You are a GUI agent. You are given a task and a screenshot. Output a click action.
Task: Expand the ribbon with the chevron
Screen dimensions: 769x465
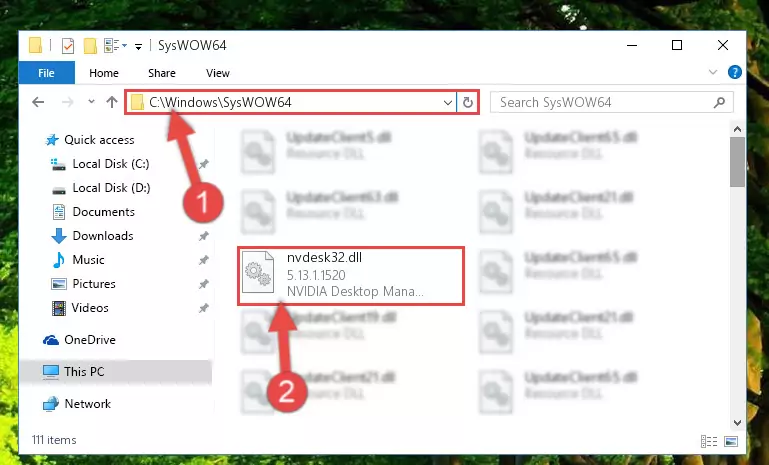(x=713, y=73)
